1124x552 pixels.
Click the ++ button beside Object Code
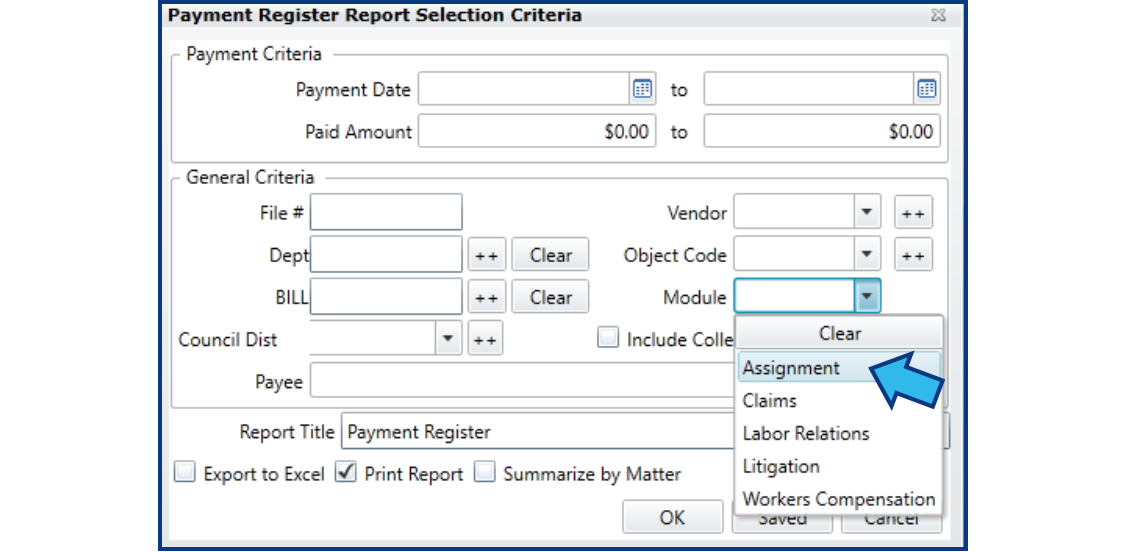point(913,255)
